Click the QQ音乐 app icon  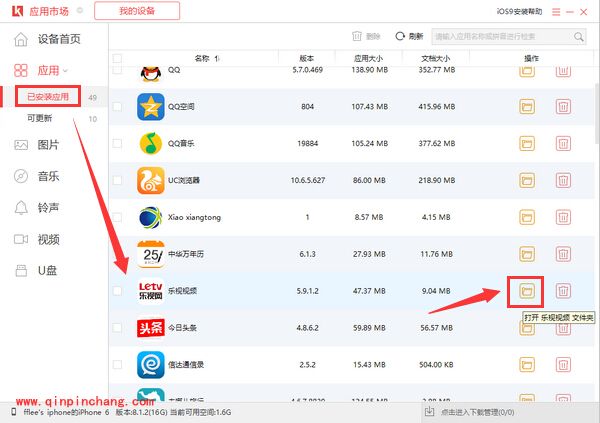pos(151,144)
